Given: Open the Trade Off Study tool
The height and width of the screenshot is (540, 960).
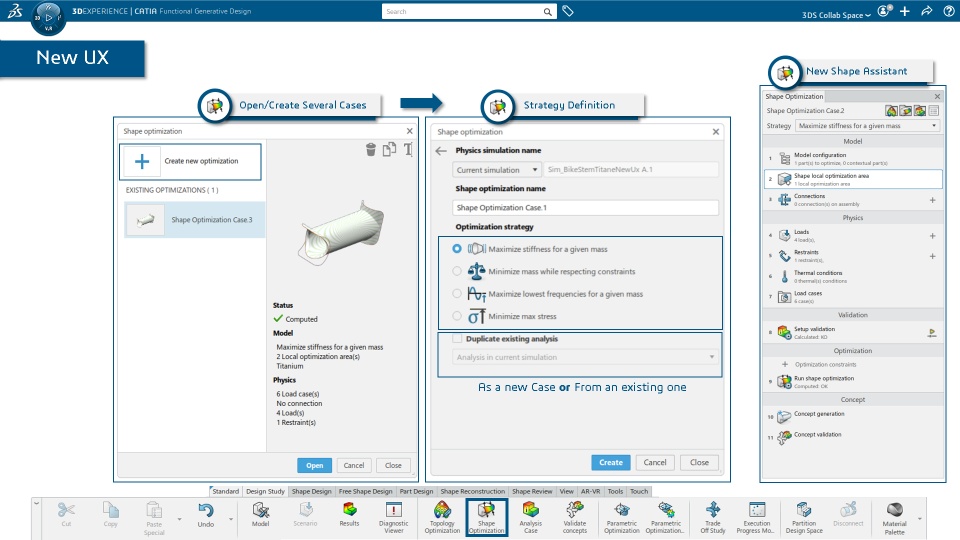Looking at the screenshot, I should pyautogui.click(x=713, y=517).
